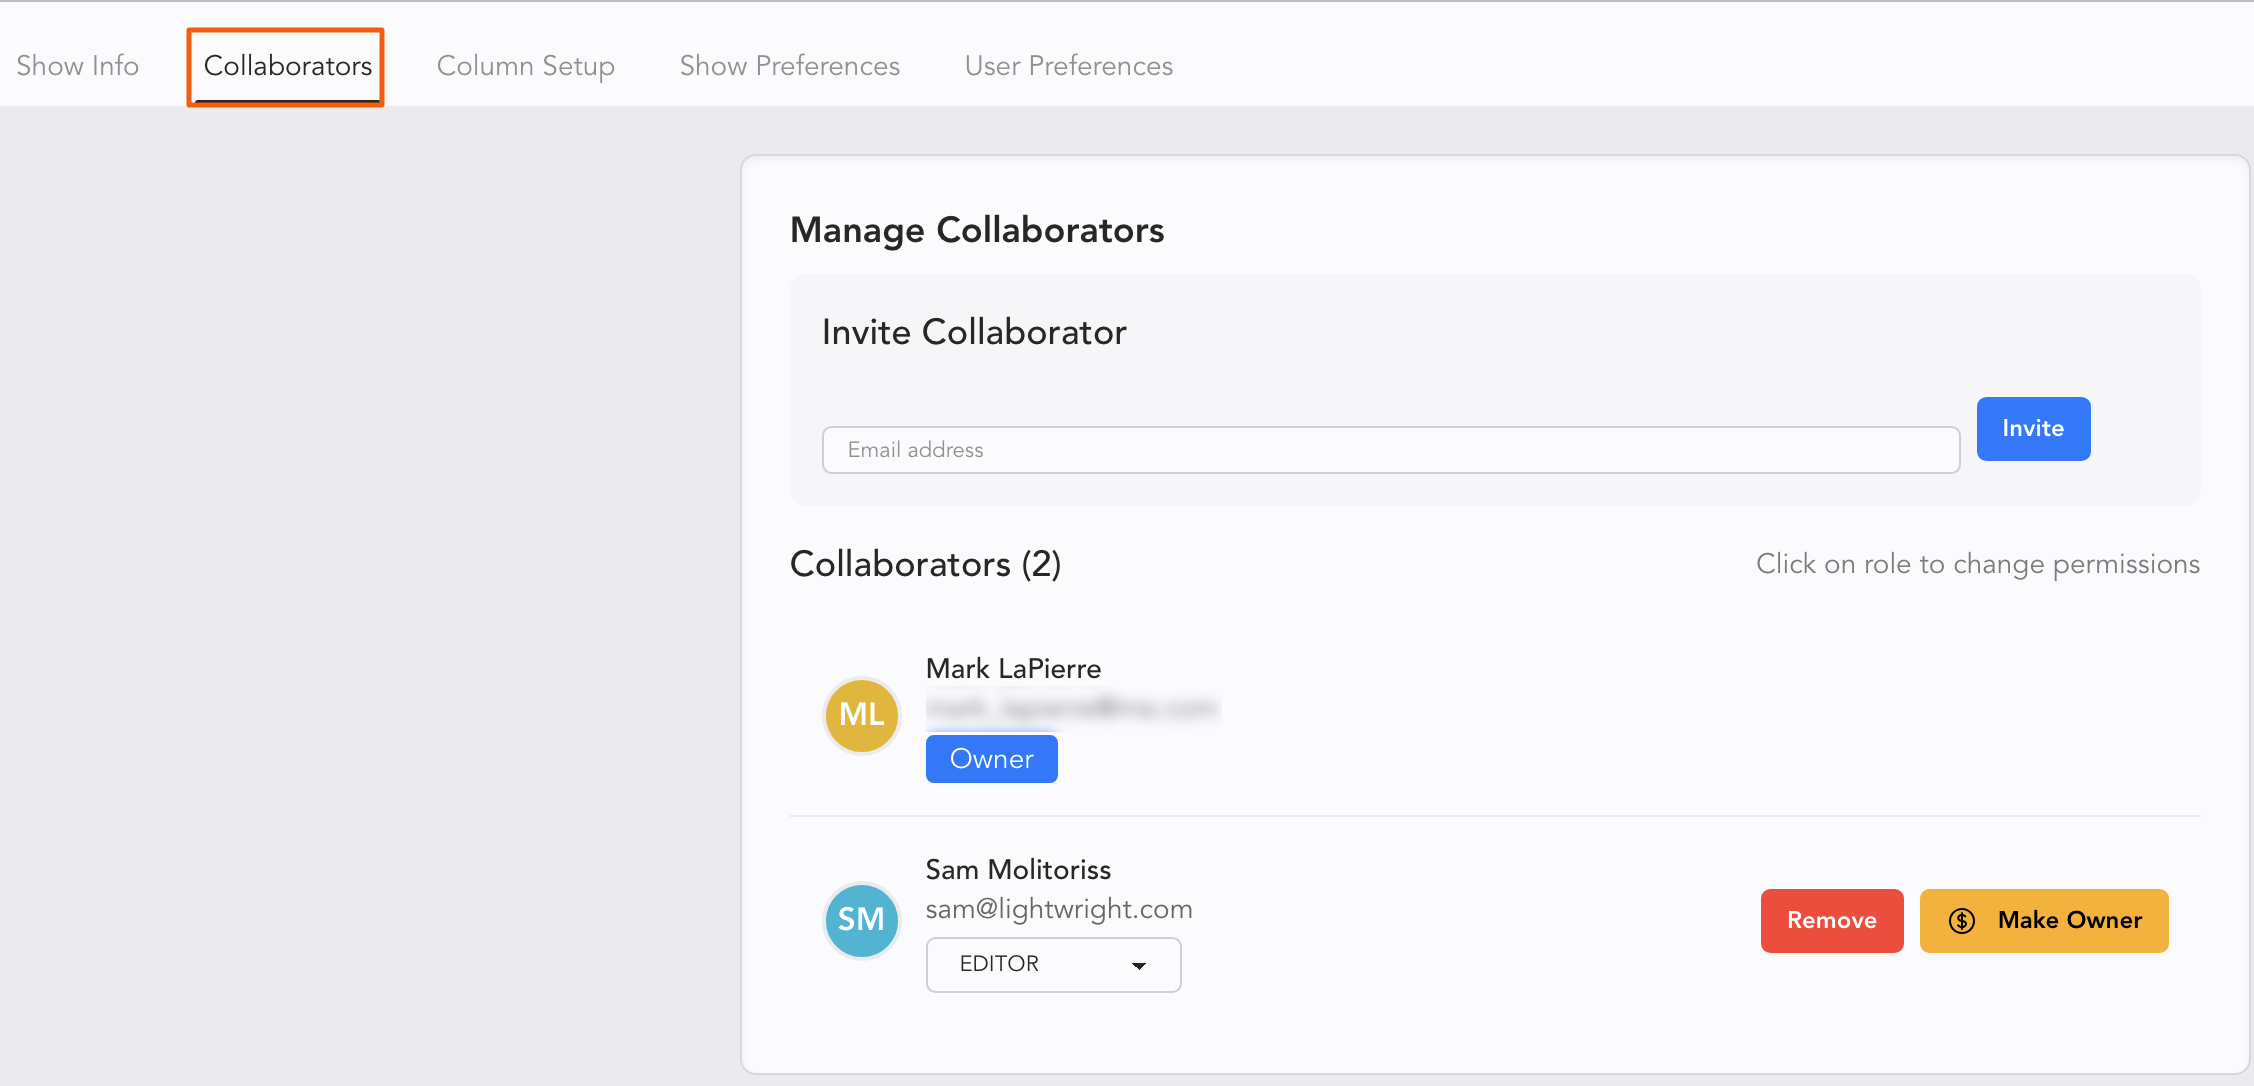The width and height of the screenshot is (2254, 1086).
Task: Click 'Click on role to change permissions' hint
Action: point(1978,565)
